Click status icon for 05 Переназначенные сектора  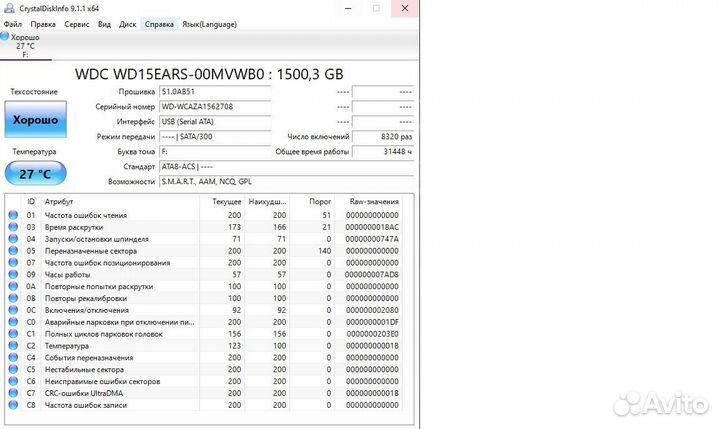click(x=13, y=251)
